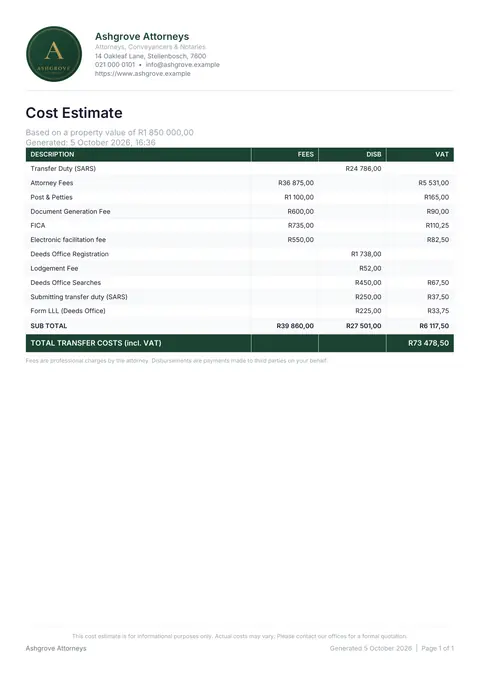Screen dimensions: 480x678
Task: Click the FICA row label
Action: (x=38, y=225)
